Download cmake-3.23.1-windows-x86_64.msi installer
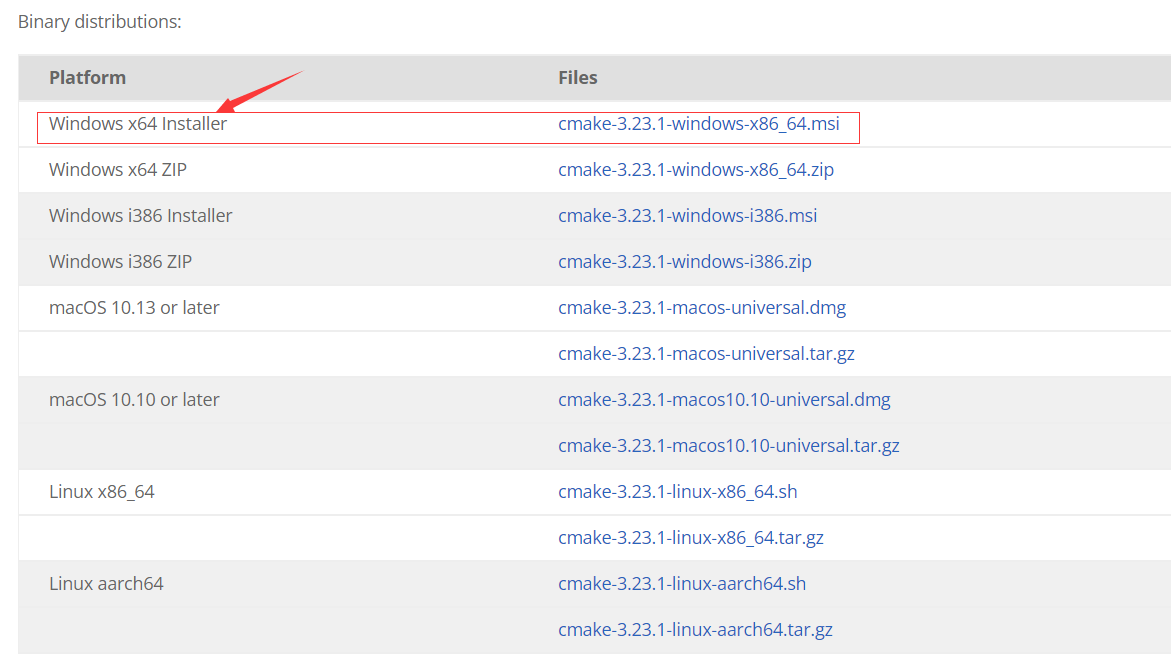1171x654 pixels. point(698,124)
